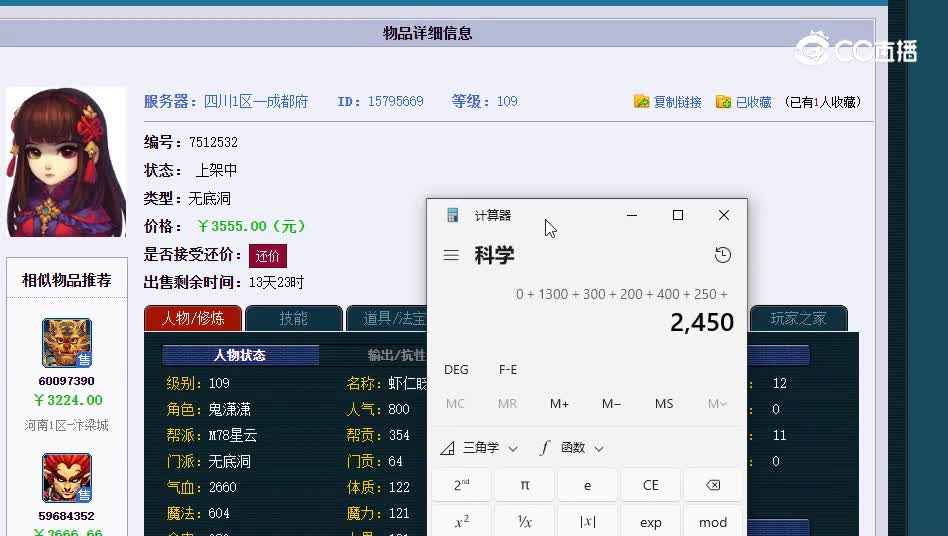This screenshot has width=948, height=536.
Task: Click item number 7512532
Action: point(213,142)
